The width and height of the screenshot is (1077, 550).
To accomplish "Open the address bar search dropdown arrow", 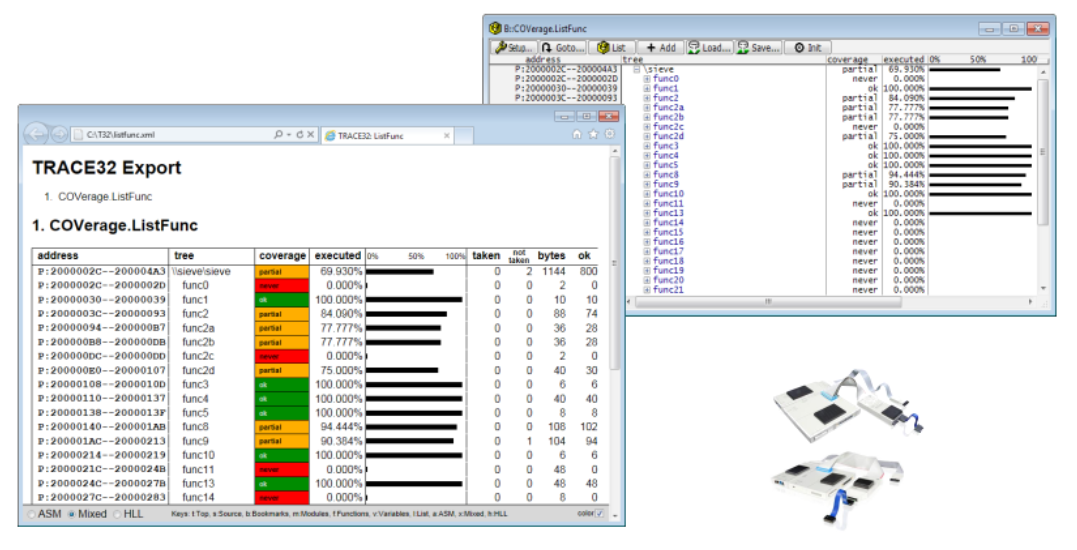I will (x=289, y=135).
